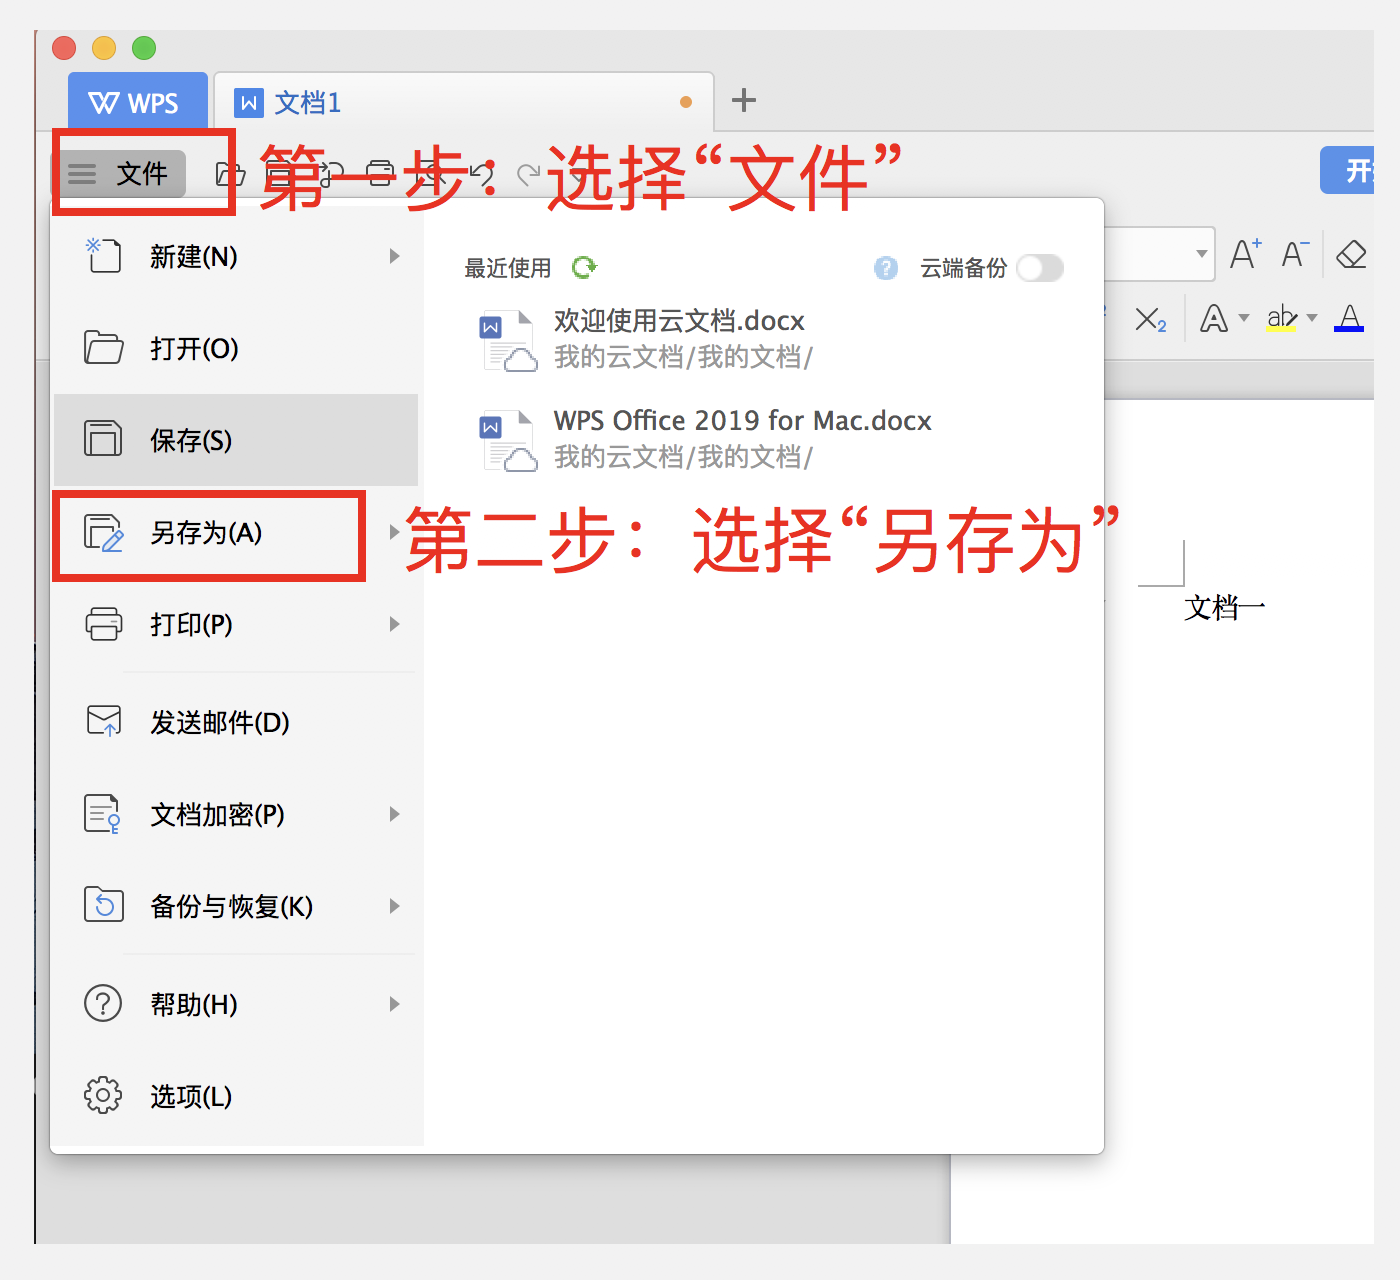The width and height of the screenshot is (1400, 1280).
Task: Apply the text highlight ab icon
Action: (x=1282, y=319)
